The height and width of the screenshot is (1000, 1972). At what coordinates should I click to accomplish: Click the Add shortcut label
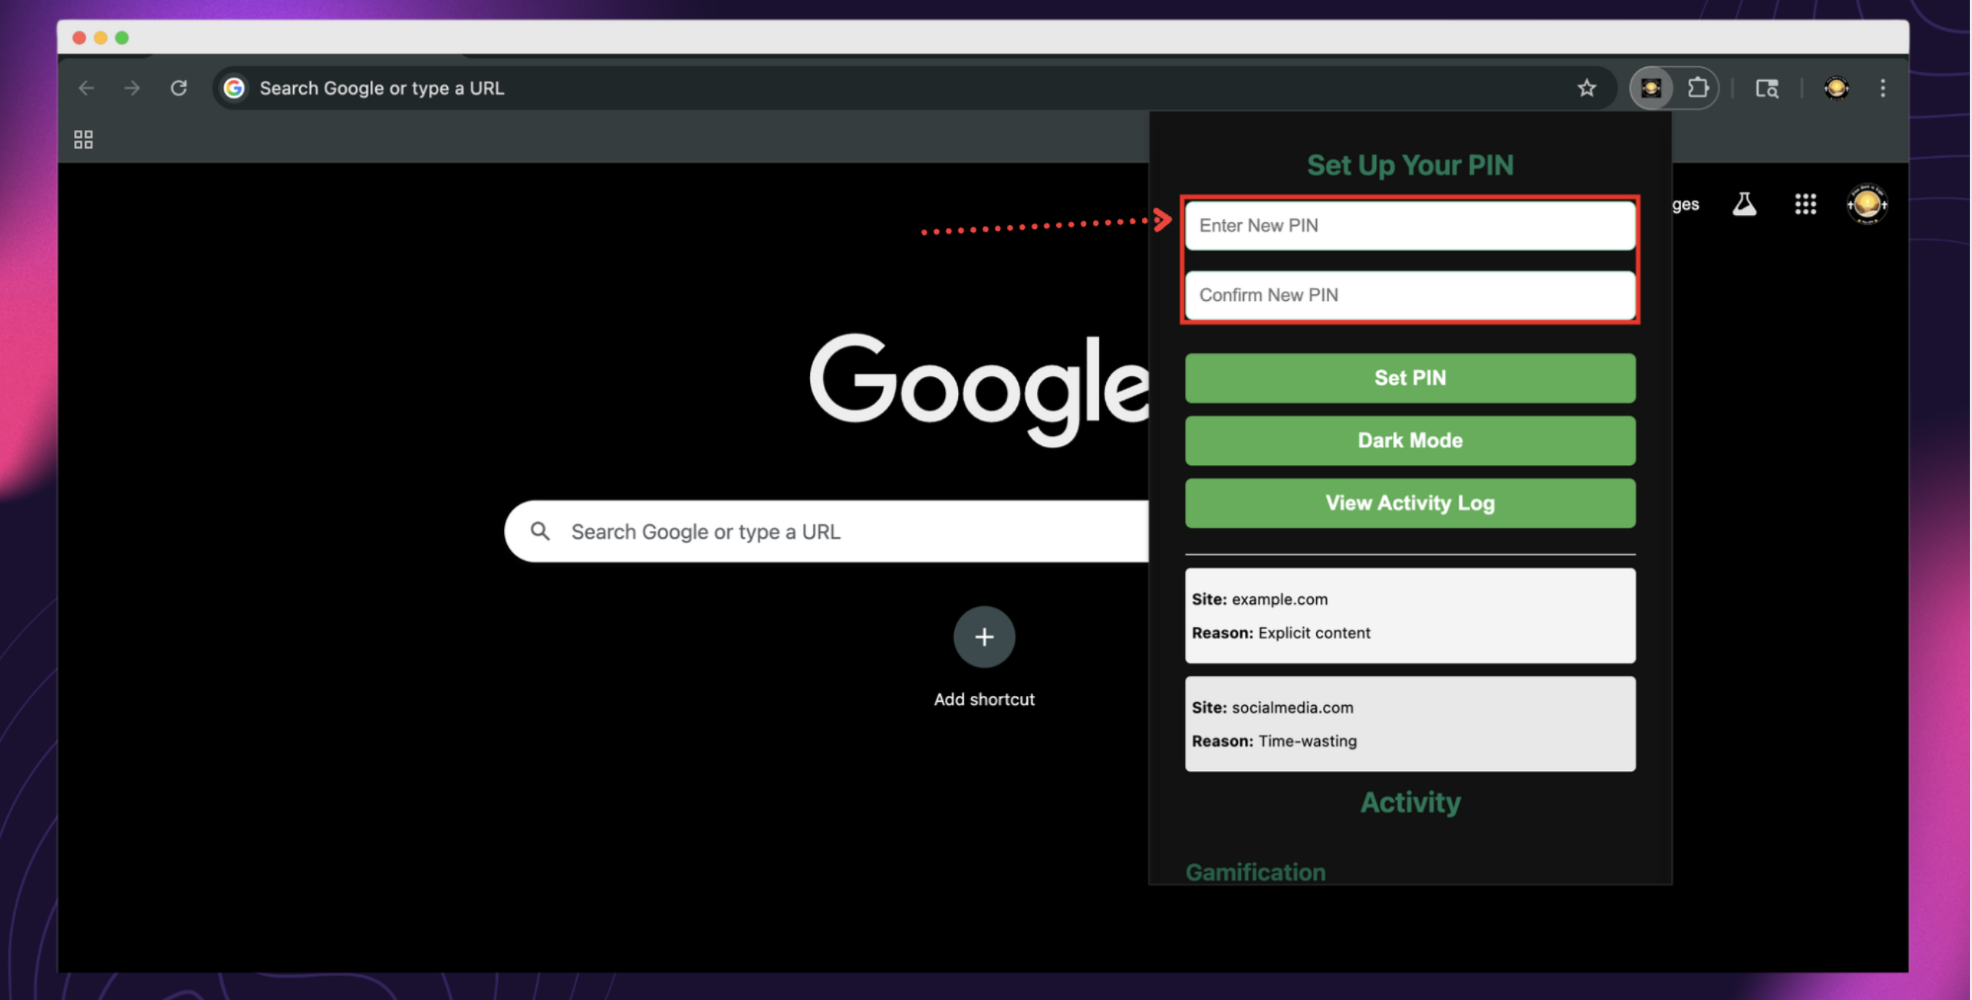(984, 699)
